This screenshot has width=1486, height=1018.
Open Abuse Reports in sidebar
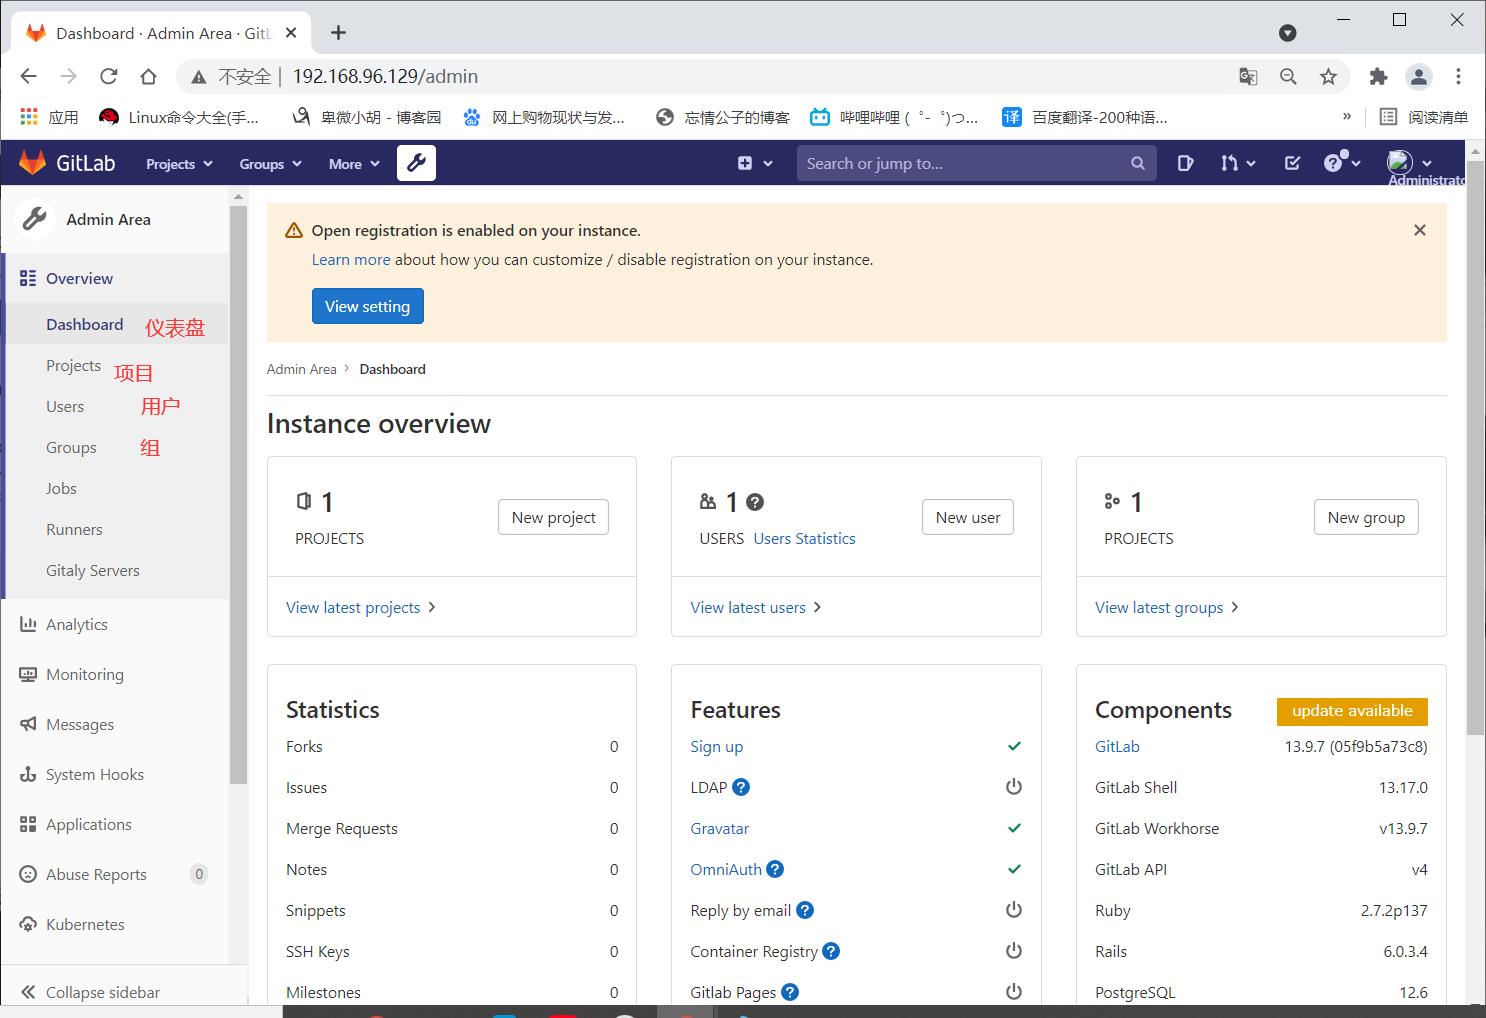tap(112, 874)
